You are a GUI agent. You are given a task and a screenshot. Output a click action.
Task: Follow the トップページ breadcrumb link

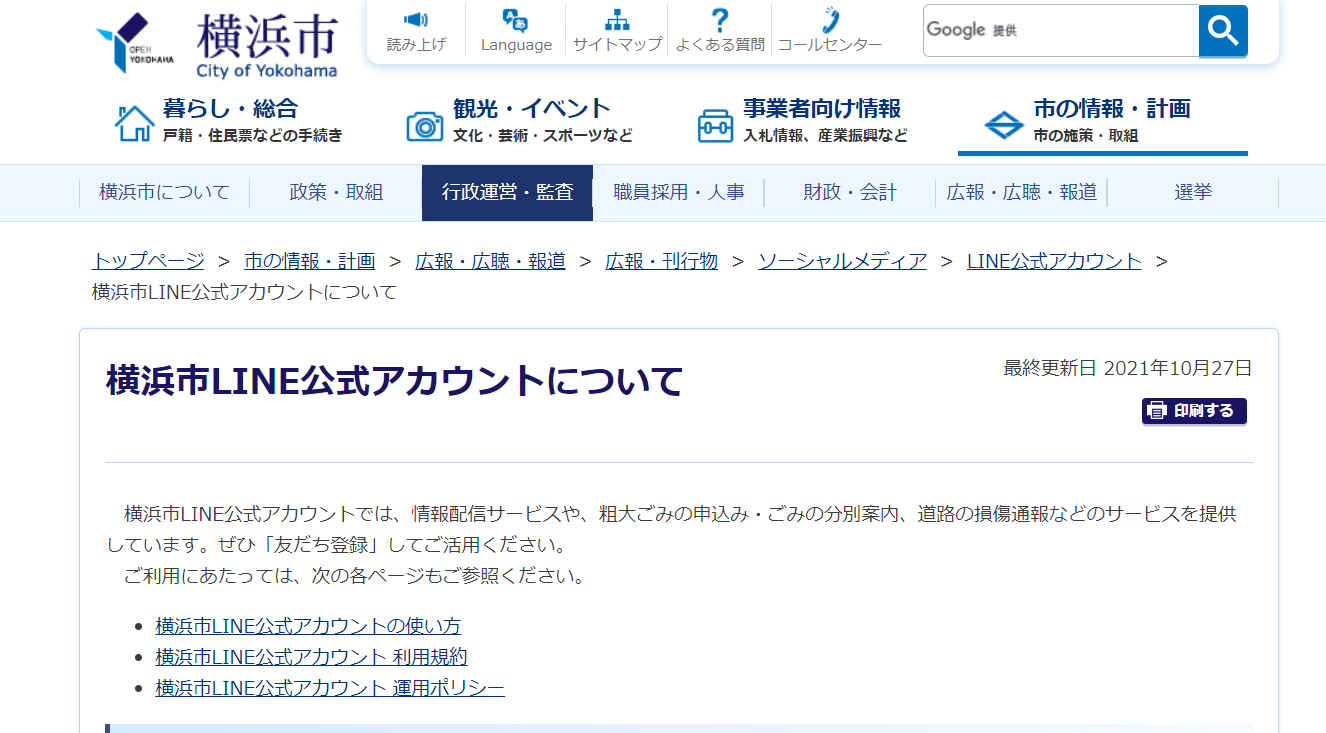click(148, 261)
